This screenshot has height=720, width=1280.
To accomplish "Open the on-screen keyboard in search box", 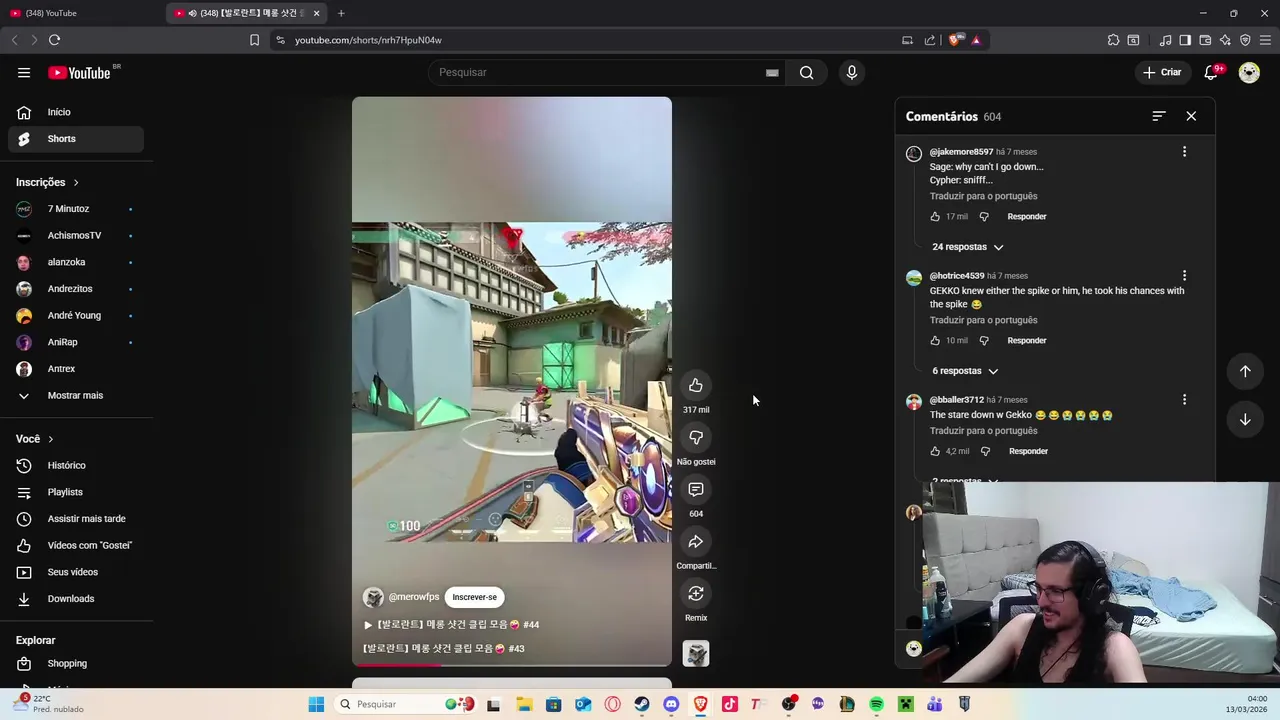I will [x=772, y=72].
